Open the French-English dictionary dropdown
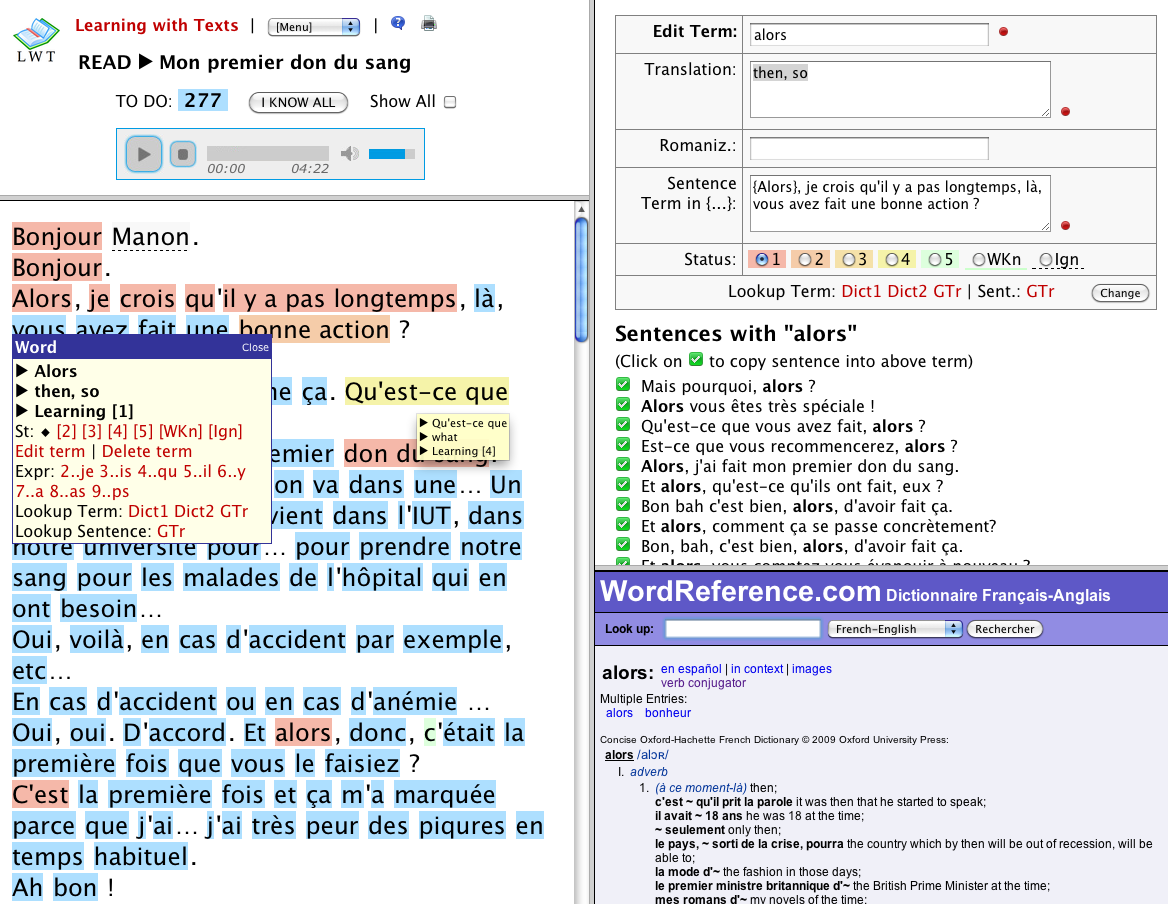 pos(895,629)
